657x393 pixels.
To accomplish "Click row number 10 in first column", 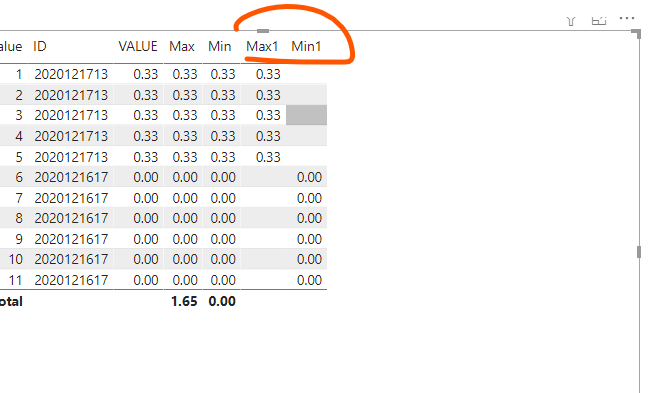I will pyautogui.click(x=16, y=259).
